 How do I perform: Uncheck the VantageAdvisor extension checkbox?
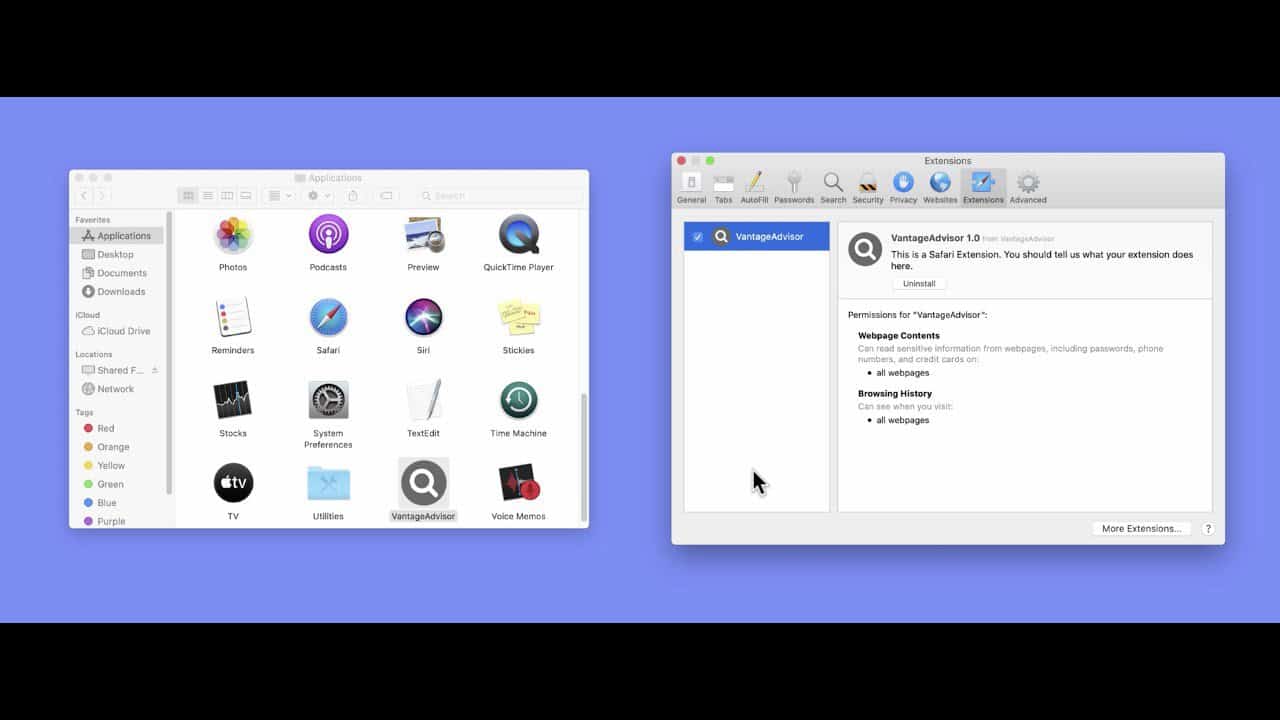(x=698, y=237)
